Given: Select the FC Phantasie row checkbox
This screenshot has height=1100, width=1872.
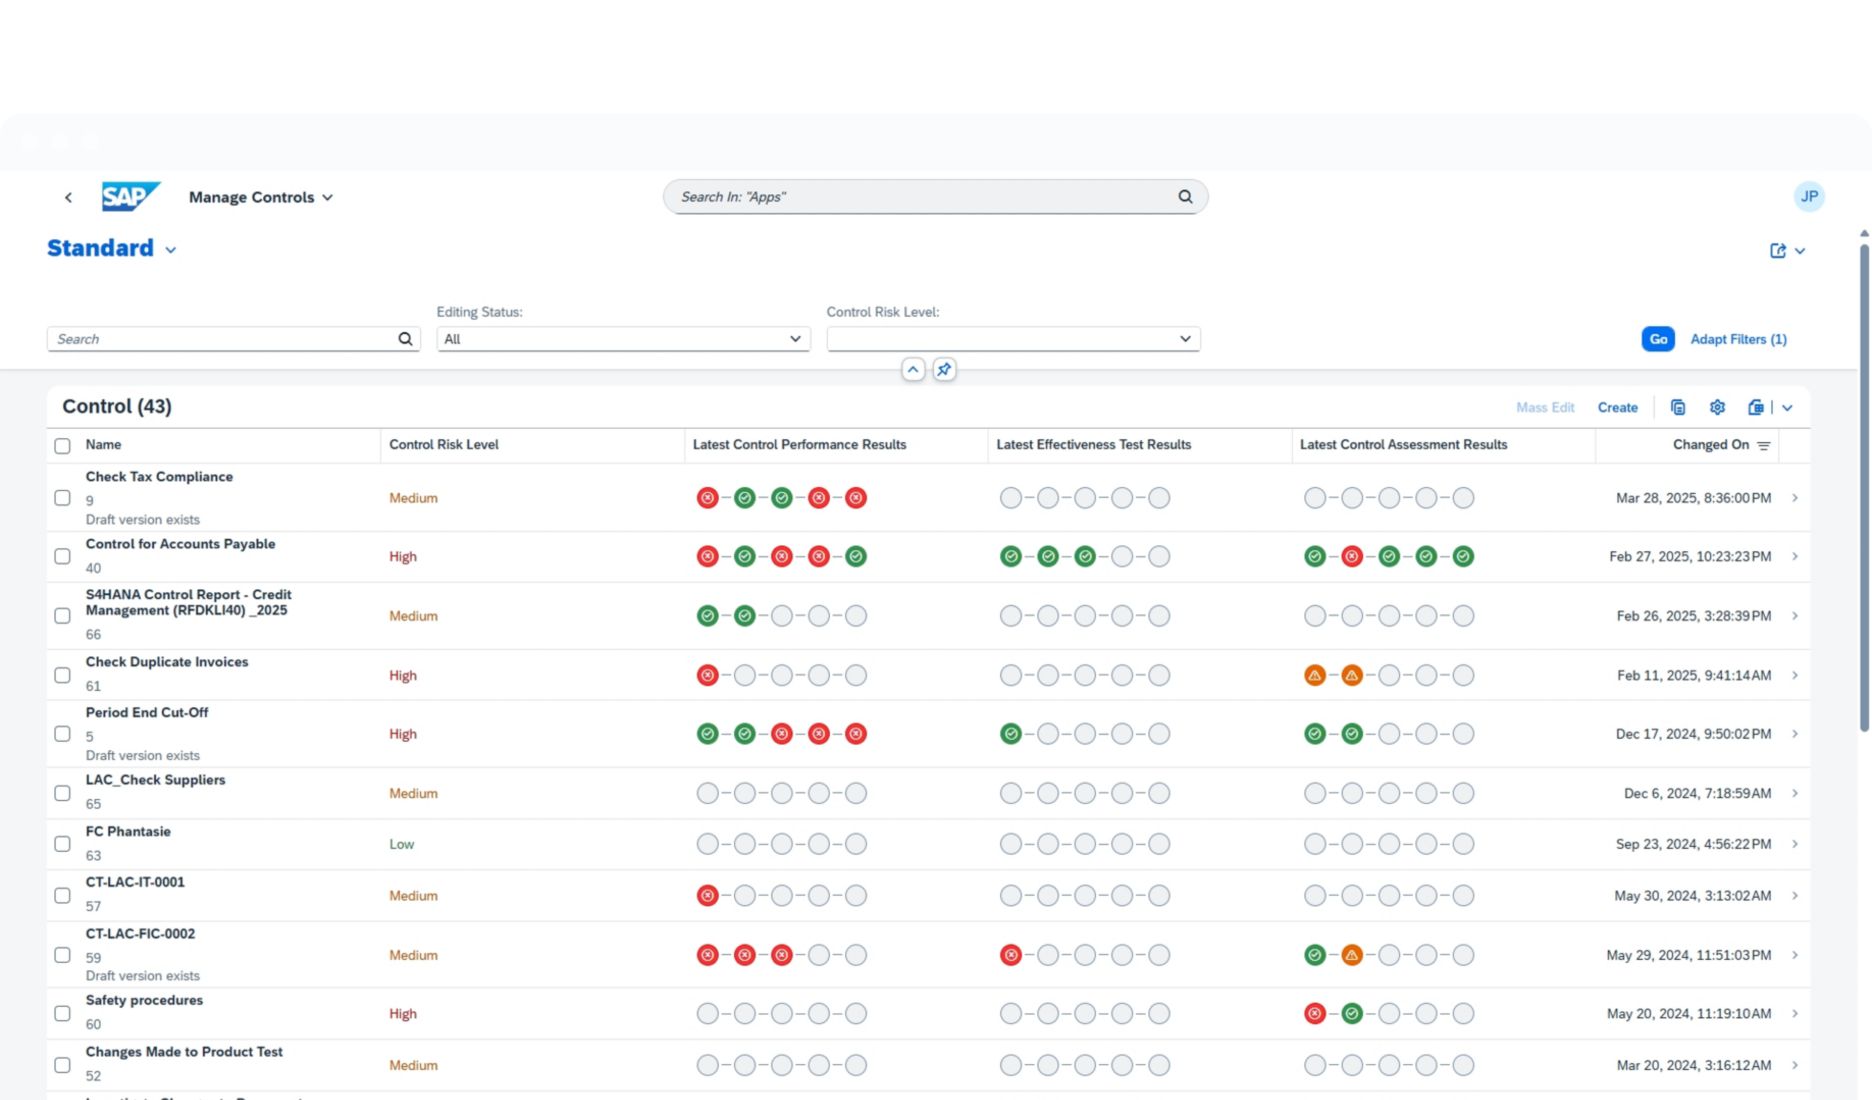Looking at the screenshot, I should pyautogui.click(x=62, y=844).
